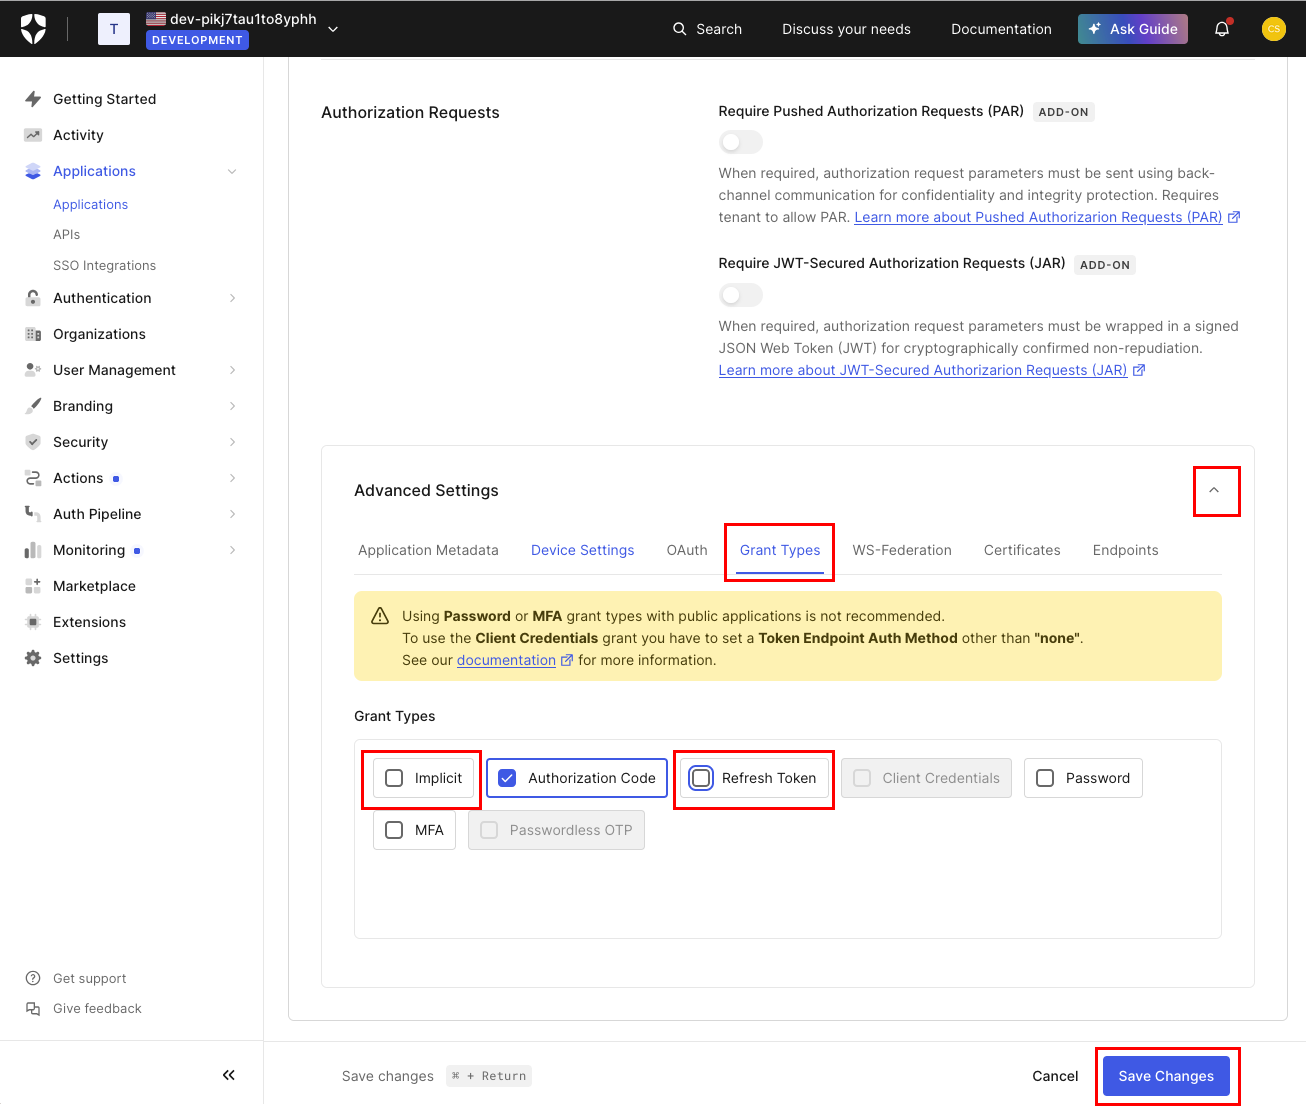Screen dimensions: 1306x1106
Task: Click the user avatar icon
Action: pyautogui.click(x=1273, y=29)
